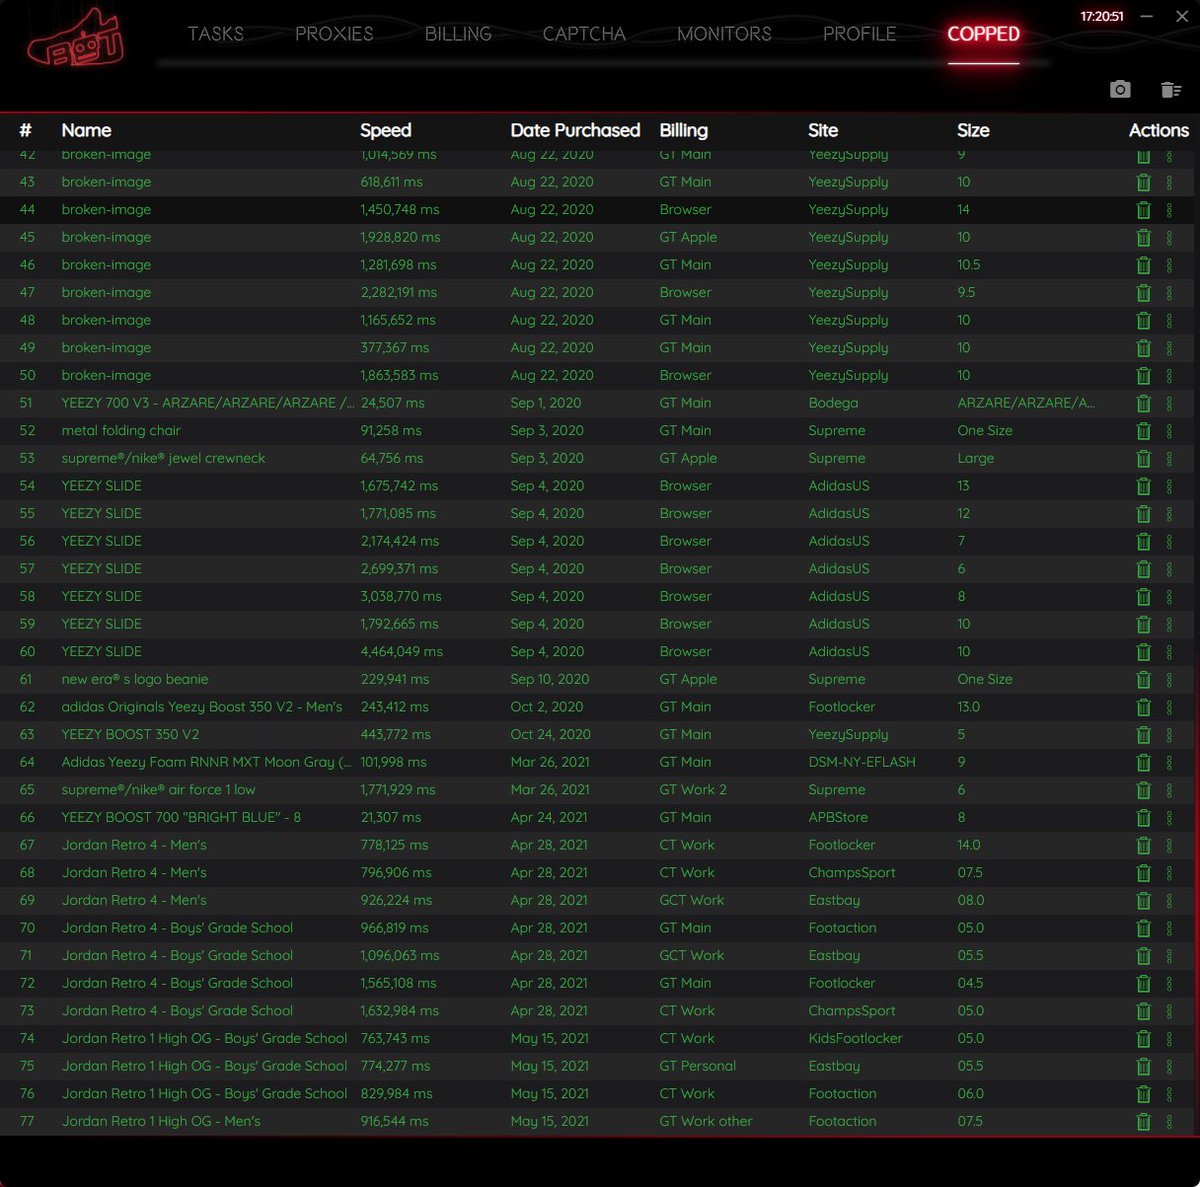Image resolution: width=1200 pixels, height=1187 pixels.
Task: Delete row 64 Yeezy Foam RNNR entry
Action: tap(1144, 762)
